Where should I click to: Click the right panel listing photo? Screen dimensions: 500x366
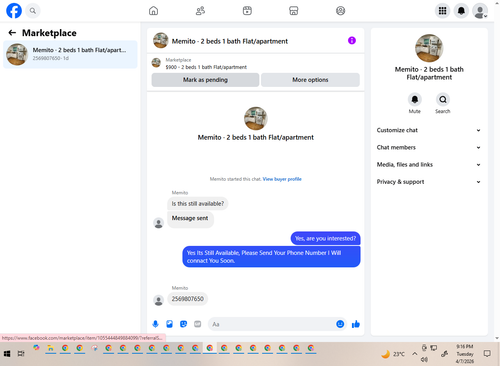point(429,48)
